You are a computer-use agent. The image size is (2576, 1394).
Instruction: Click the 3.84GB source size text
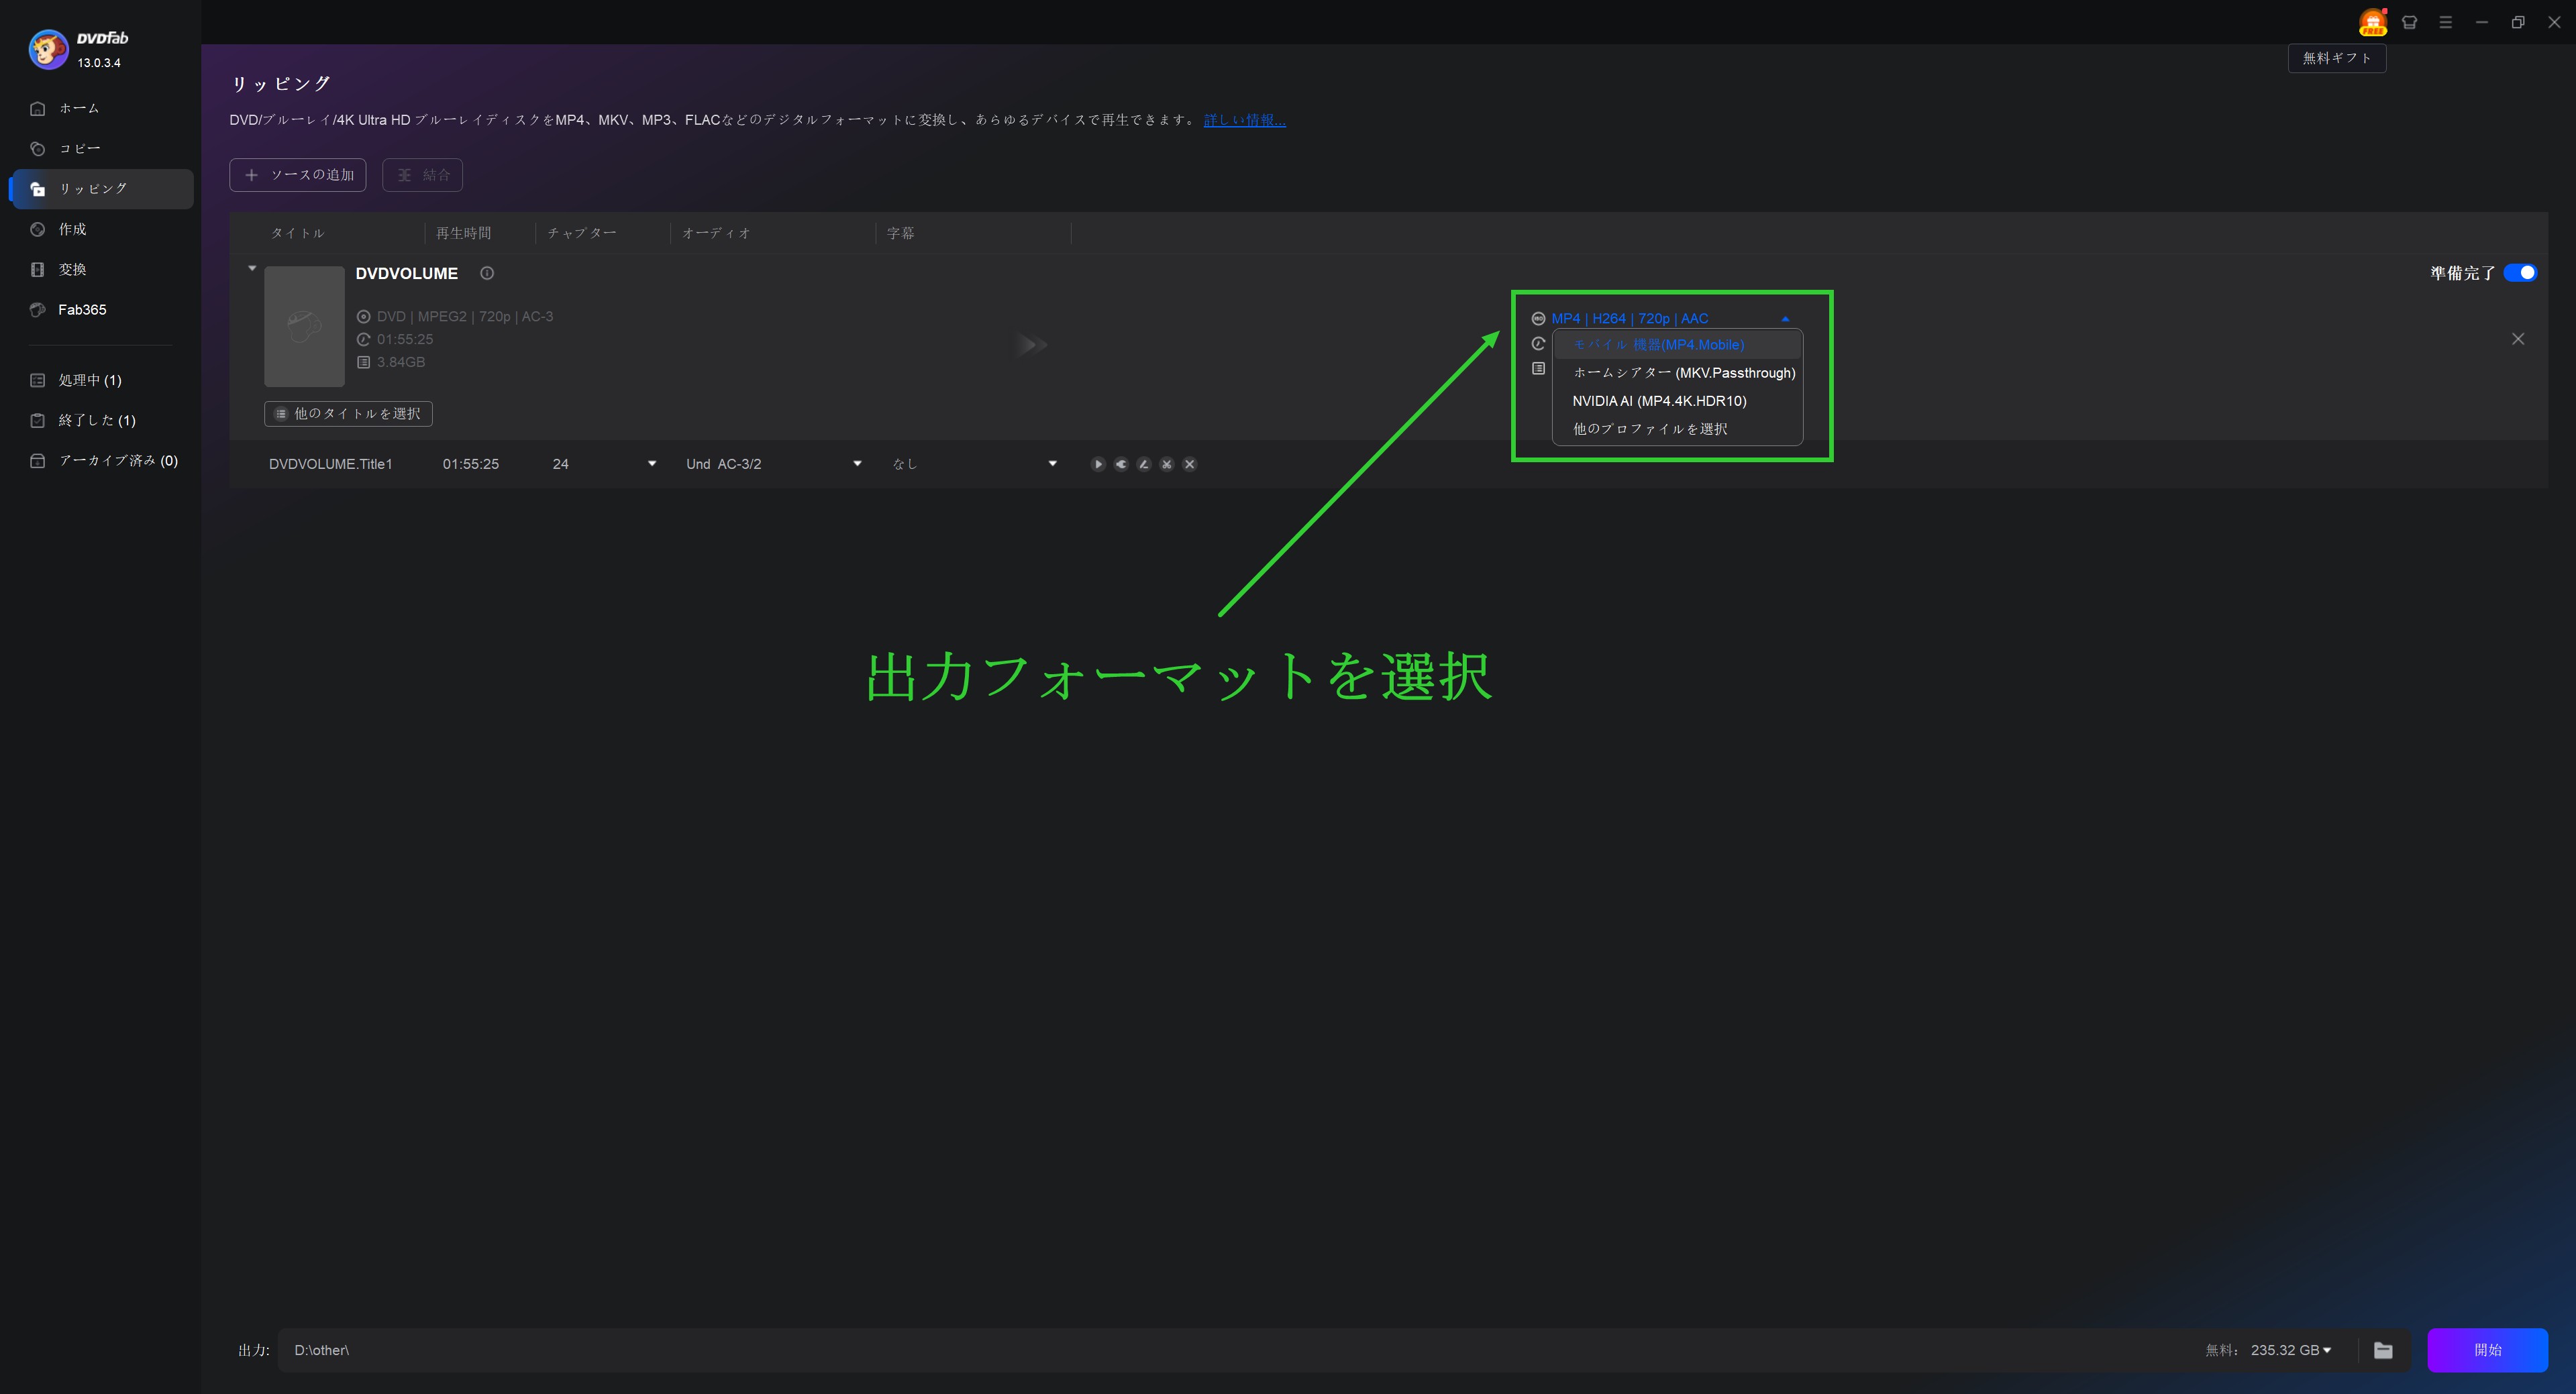click(401, 362)
